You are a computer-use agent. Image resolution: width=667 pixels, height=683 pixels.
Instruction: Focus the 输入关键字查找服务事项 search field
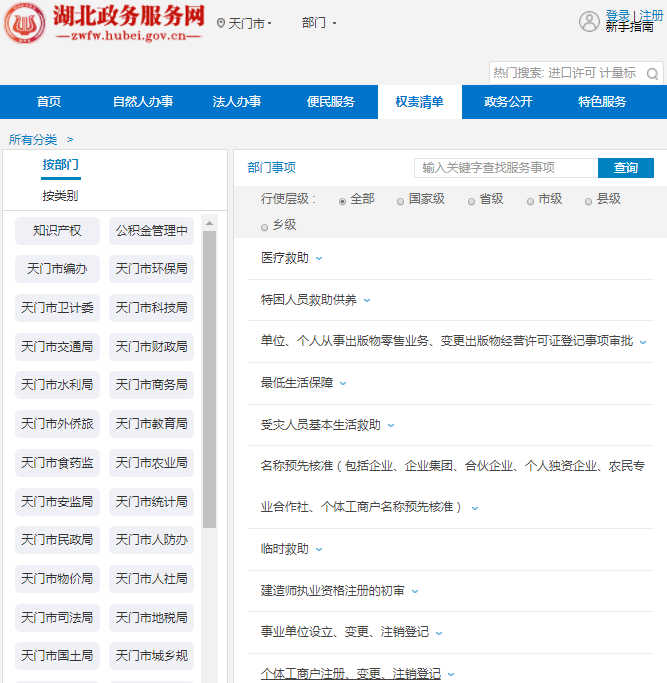505,168
